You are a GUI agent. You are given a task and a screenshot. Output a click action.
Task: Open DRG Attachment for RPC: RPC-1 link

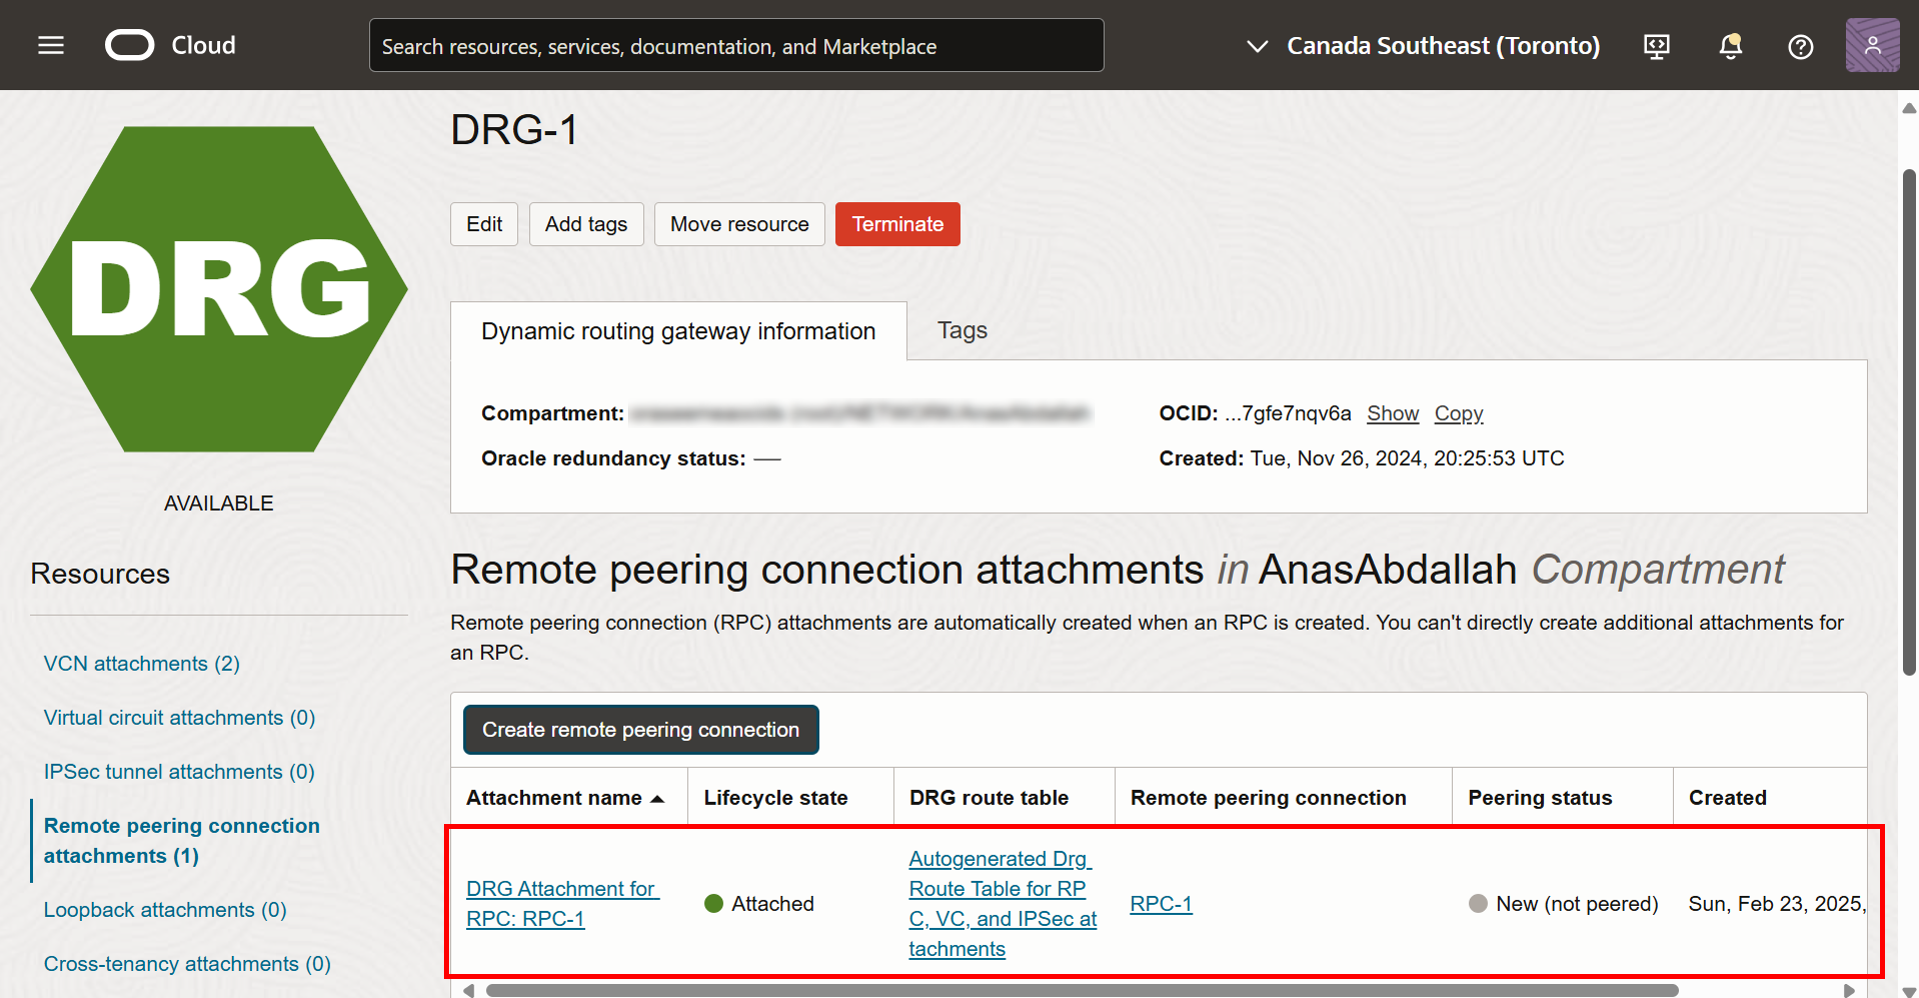coord(562,903)
